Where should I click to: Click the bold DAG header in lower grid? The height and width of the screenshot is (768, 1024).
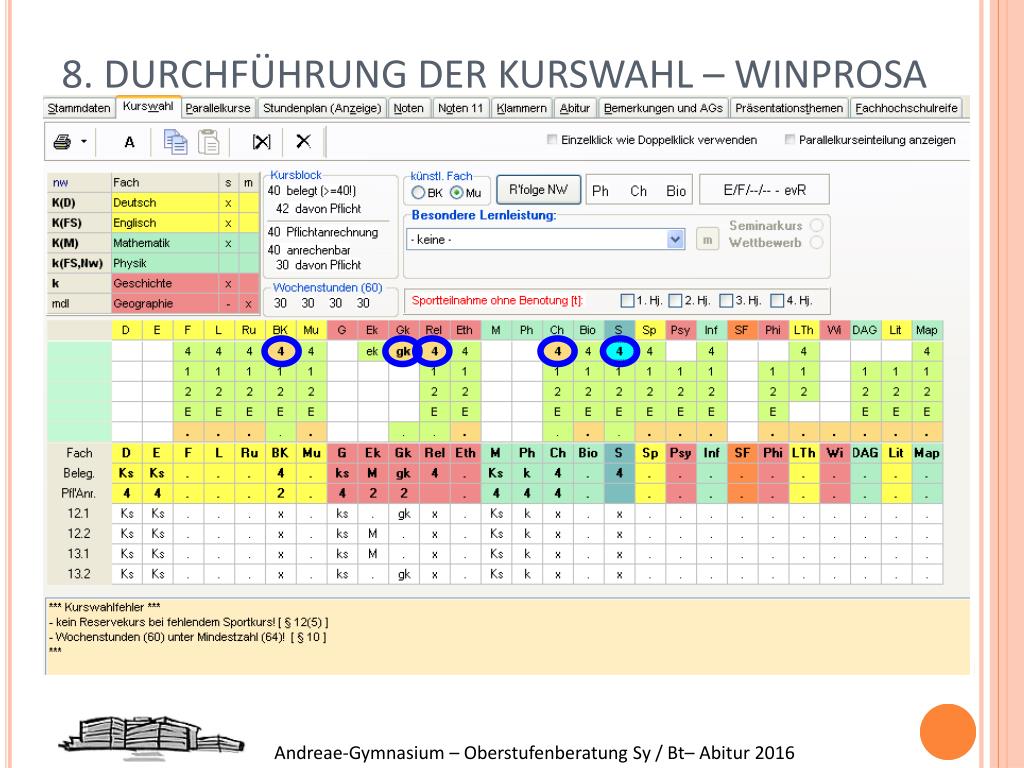click(x=865, y=453)
